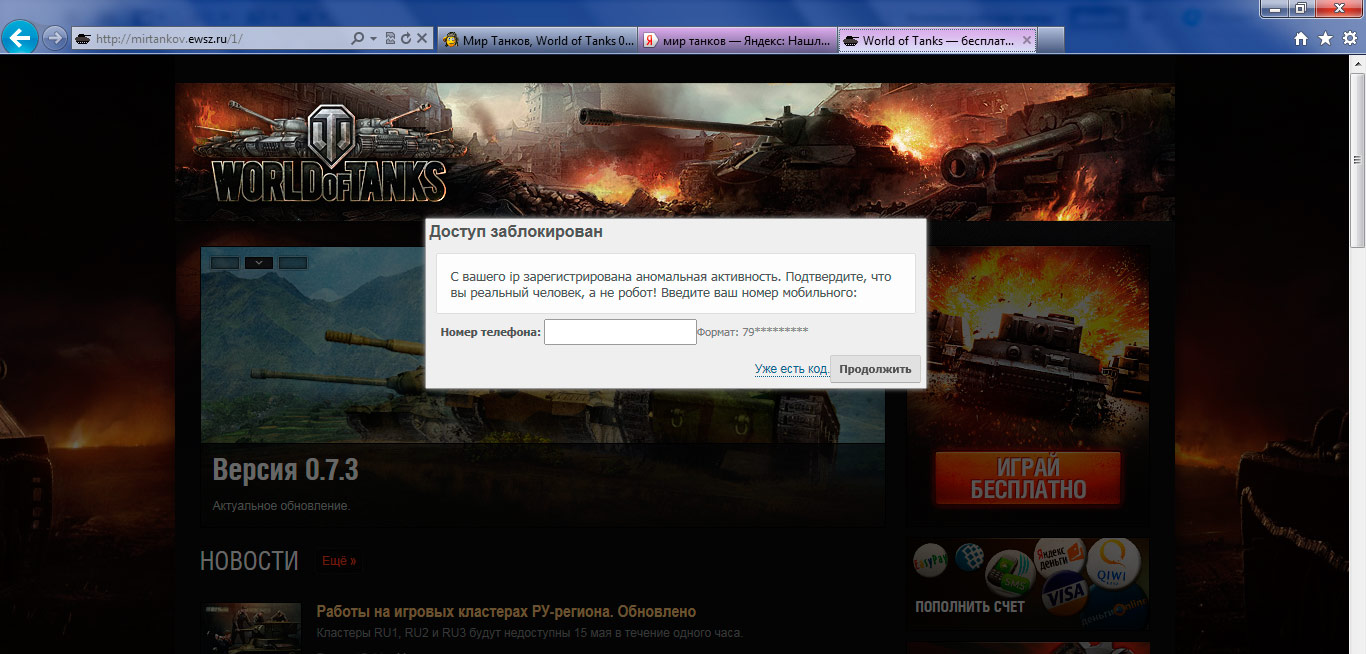The width and height of the screenshot is (1366, 654).
Task: Click the 'Играй бесплатно' orange button
Action: [1028, 479]
